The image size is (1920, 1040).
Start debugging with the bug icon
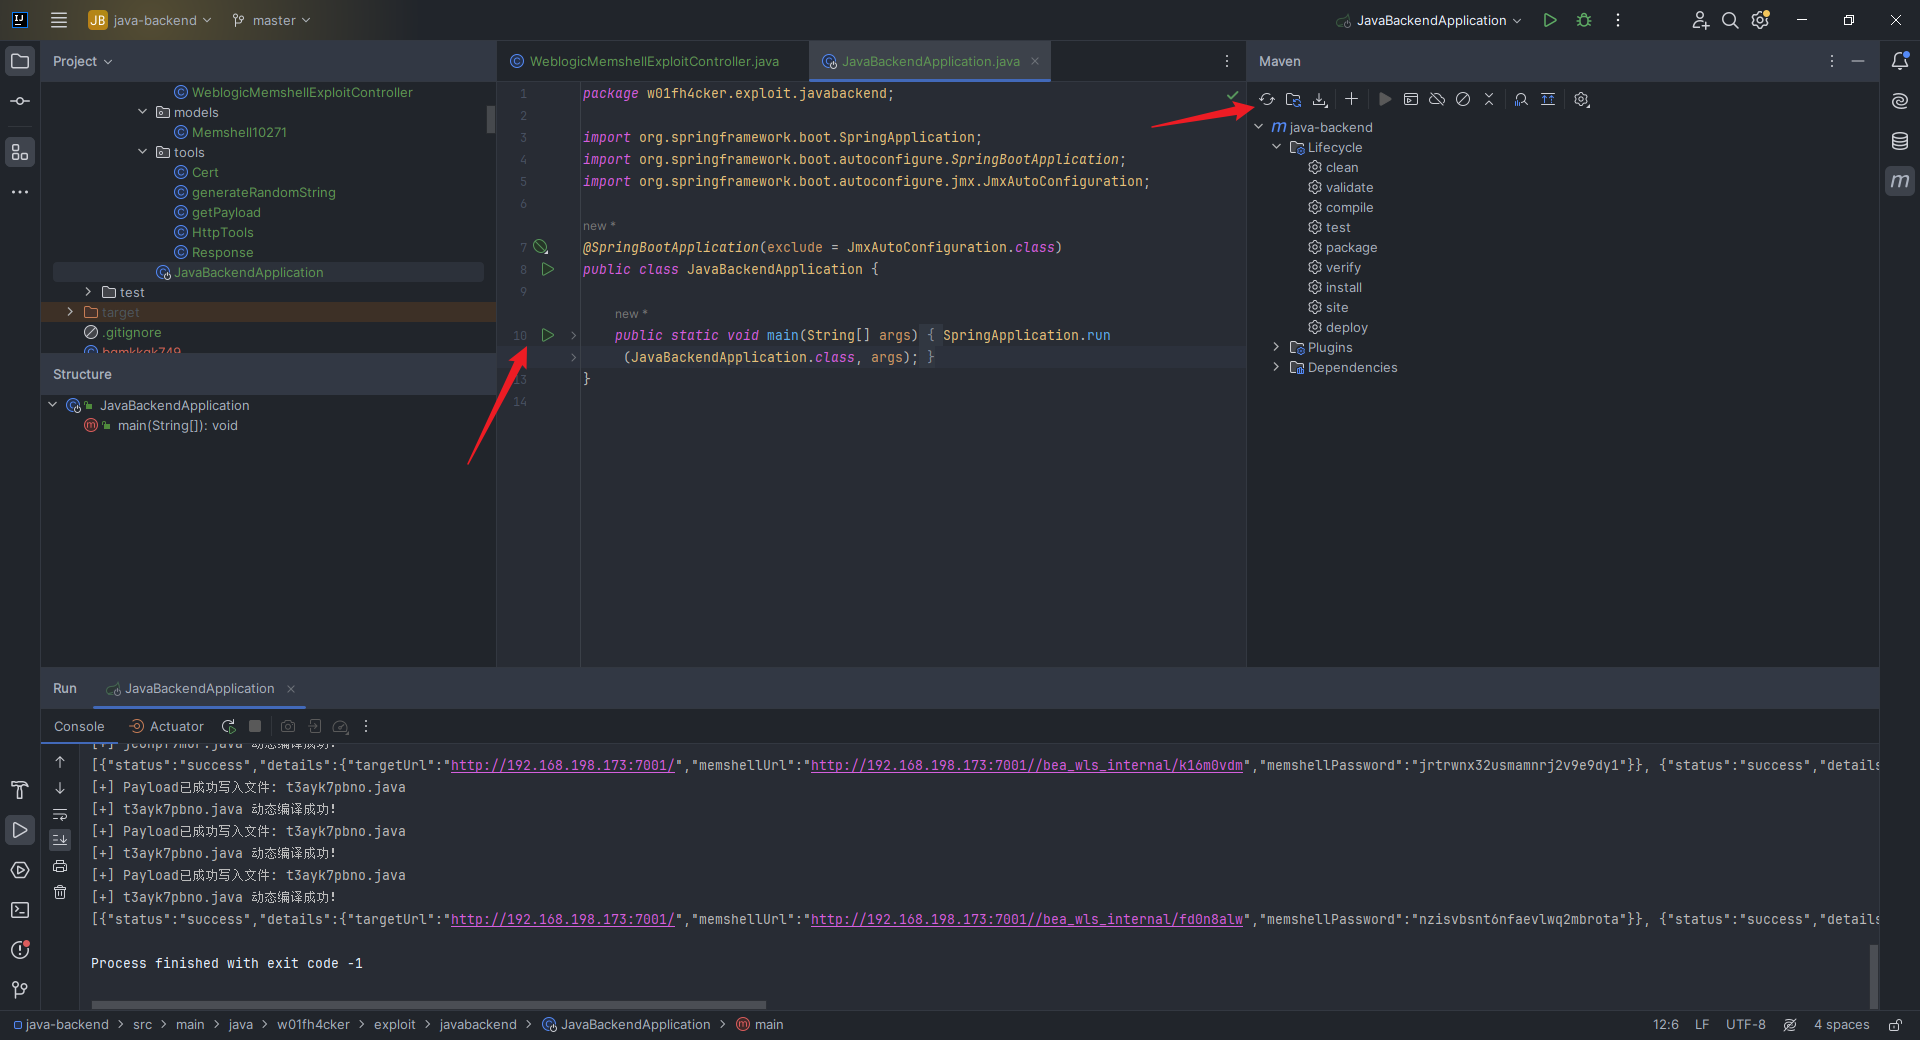[1584, 20]
